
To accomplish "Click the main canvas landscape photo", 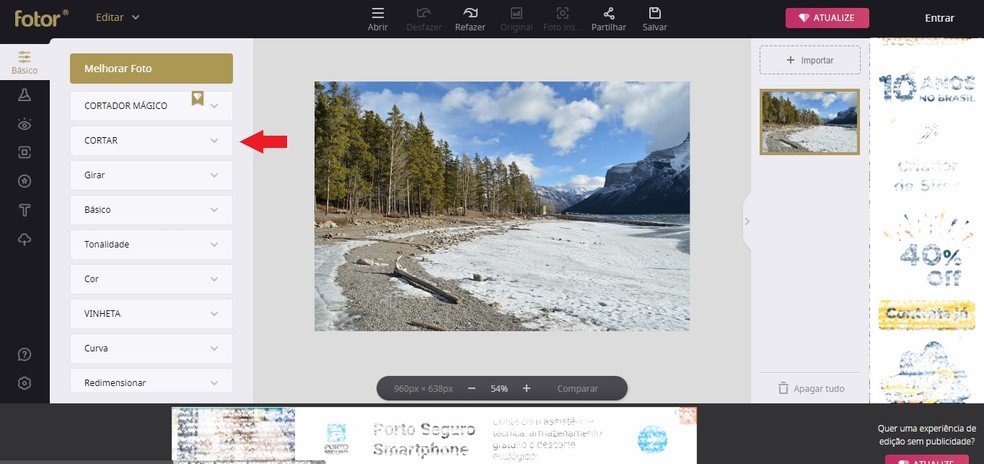I will click(x=501, y=206).
